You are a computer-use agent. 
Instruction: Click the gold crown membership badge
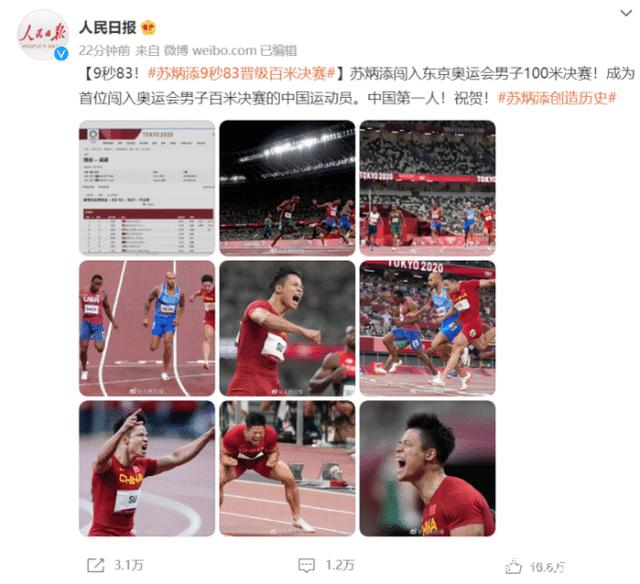click(x=149, y=28)
